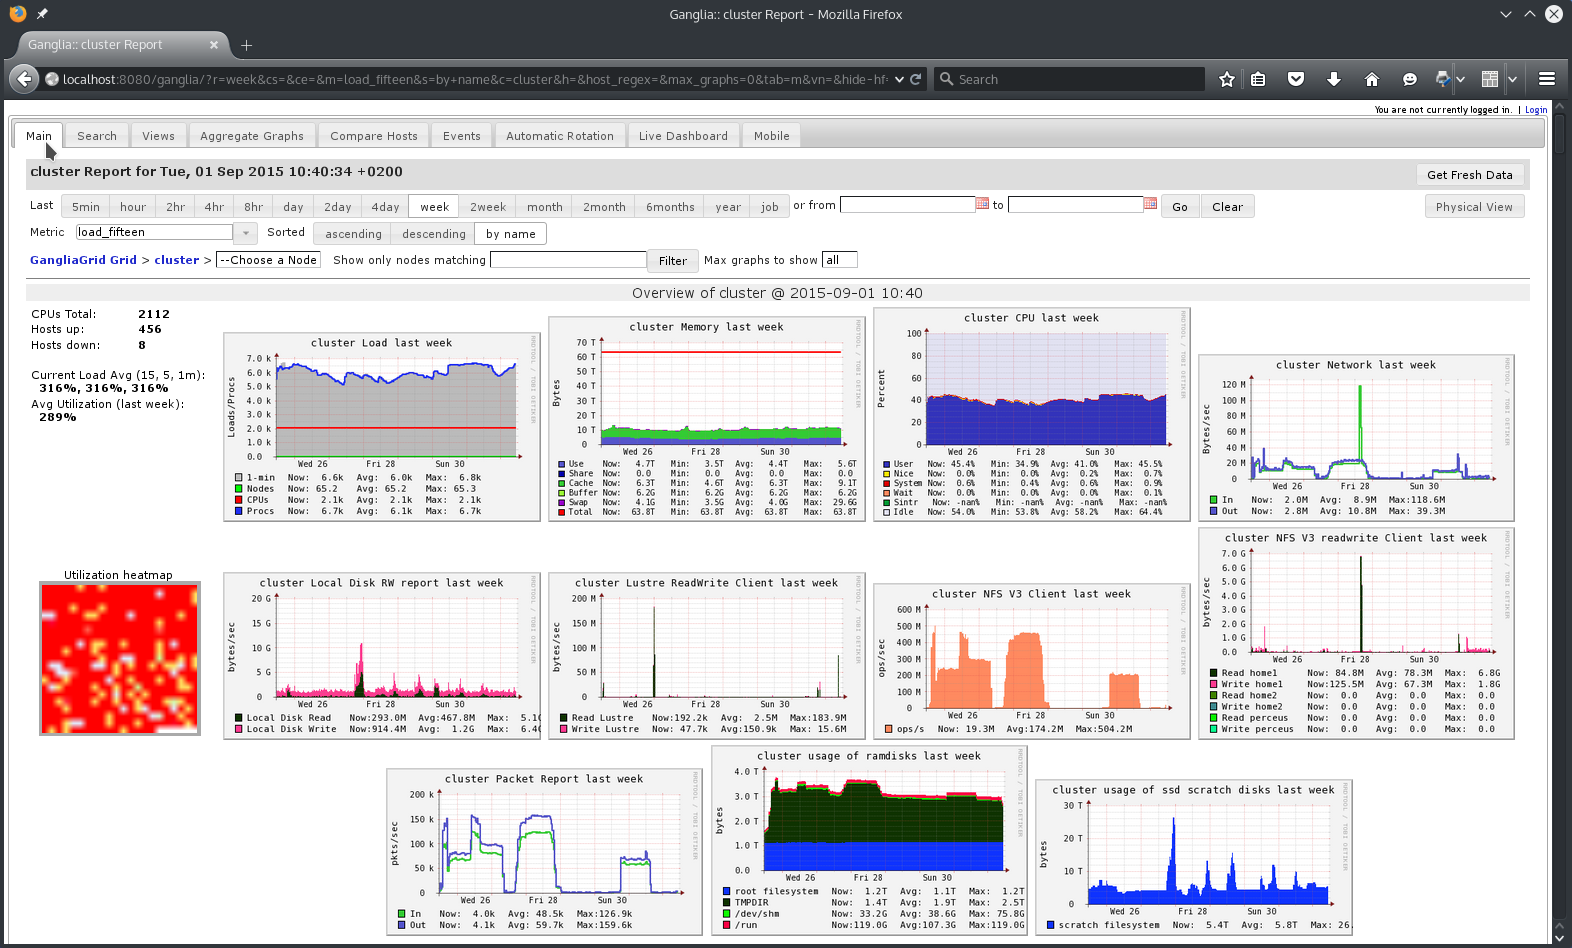Image resolution: width=1572 pixels, height=948 pixels.
Task: Click the Get Fresh Data button
Action: pyautogui.click(x=1470, y=175)
